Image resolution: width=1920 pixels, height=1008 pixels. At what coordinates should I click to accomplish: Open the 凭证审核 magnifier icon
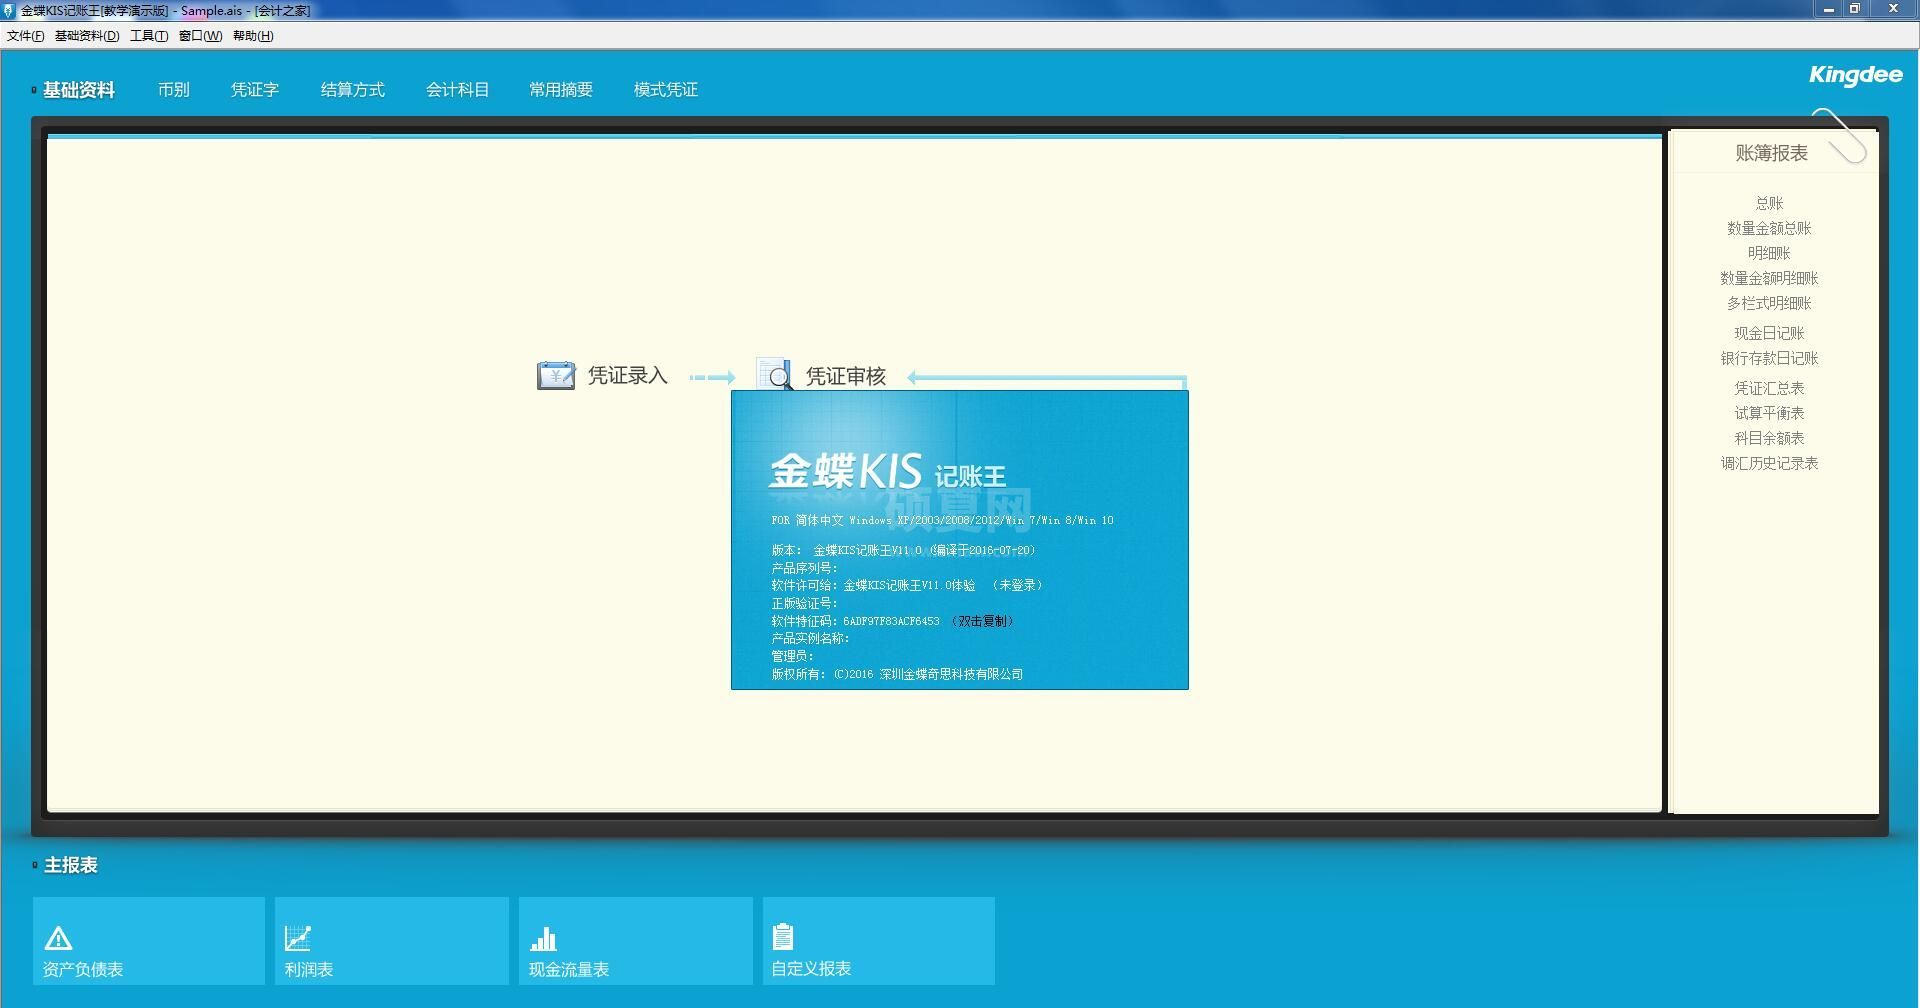tap(775, 375)
